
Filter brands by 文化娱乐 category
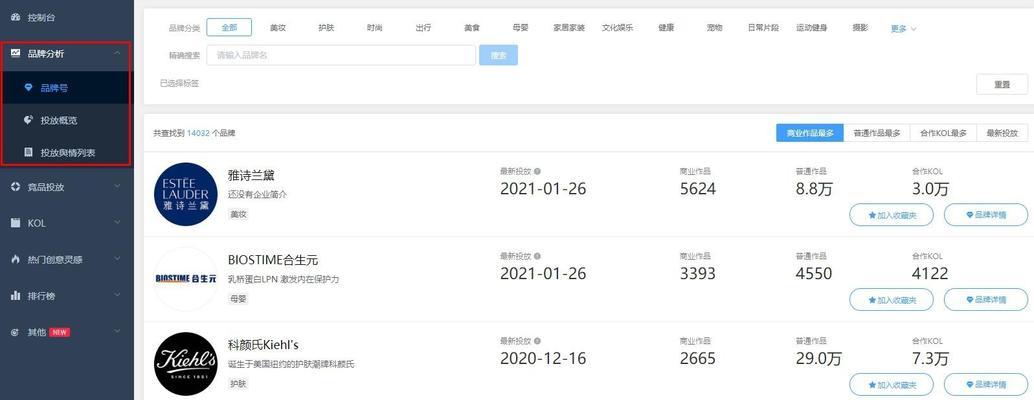(617, 28)
